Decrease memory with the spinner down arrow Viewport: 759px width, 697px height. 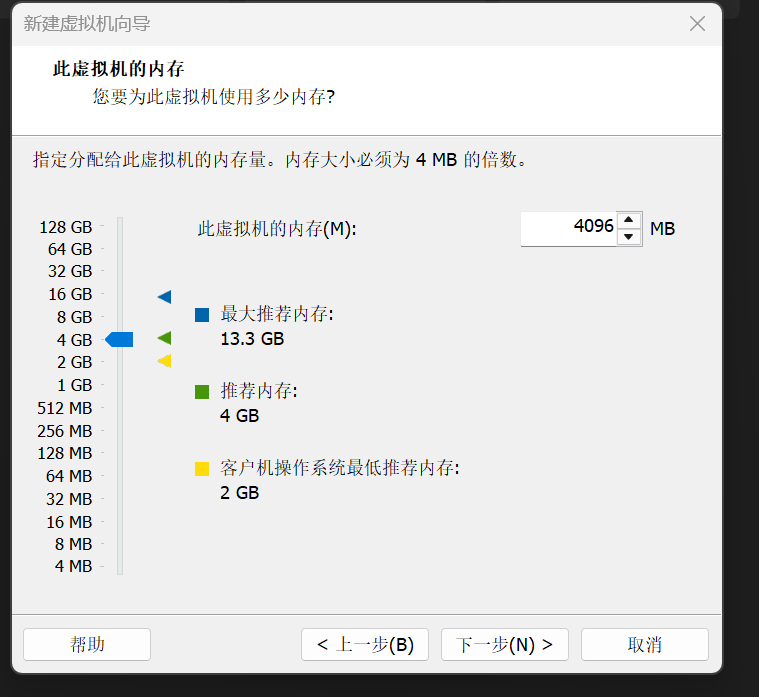pyautogui.click(x=628, y=237)
